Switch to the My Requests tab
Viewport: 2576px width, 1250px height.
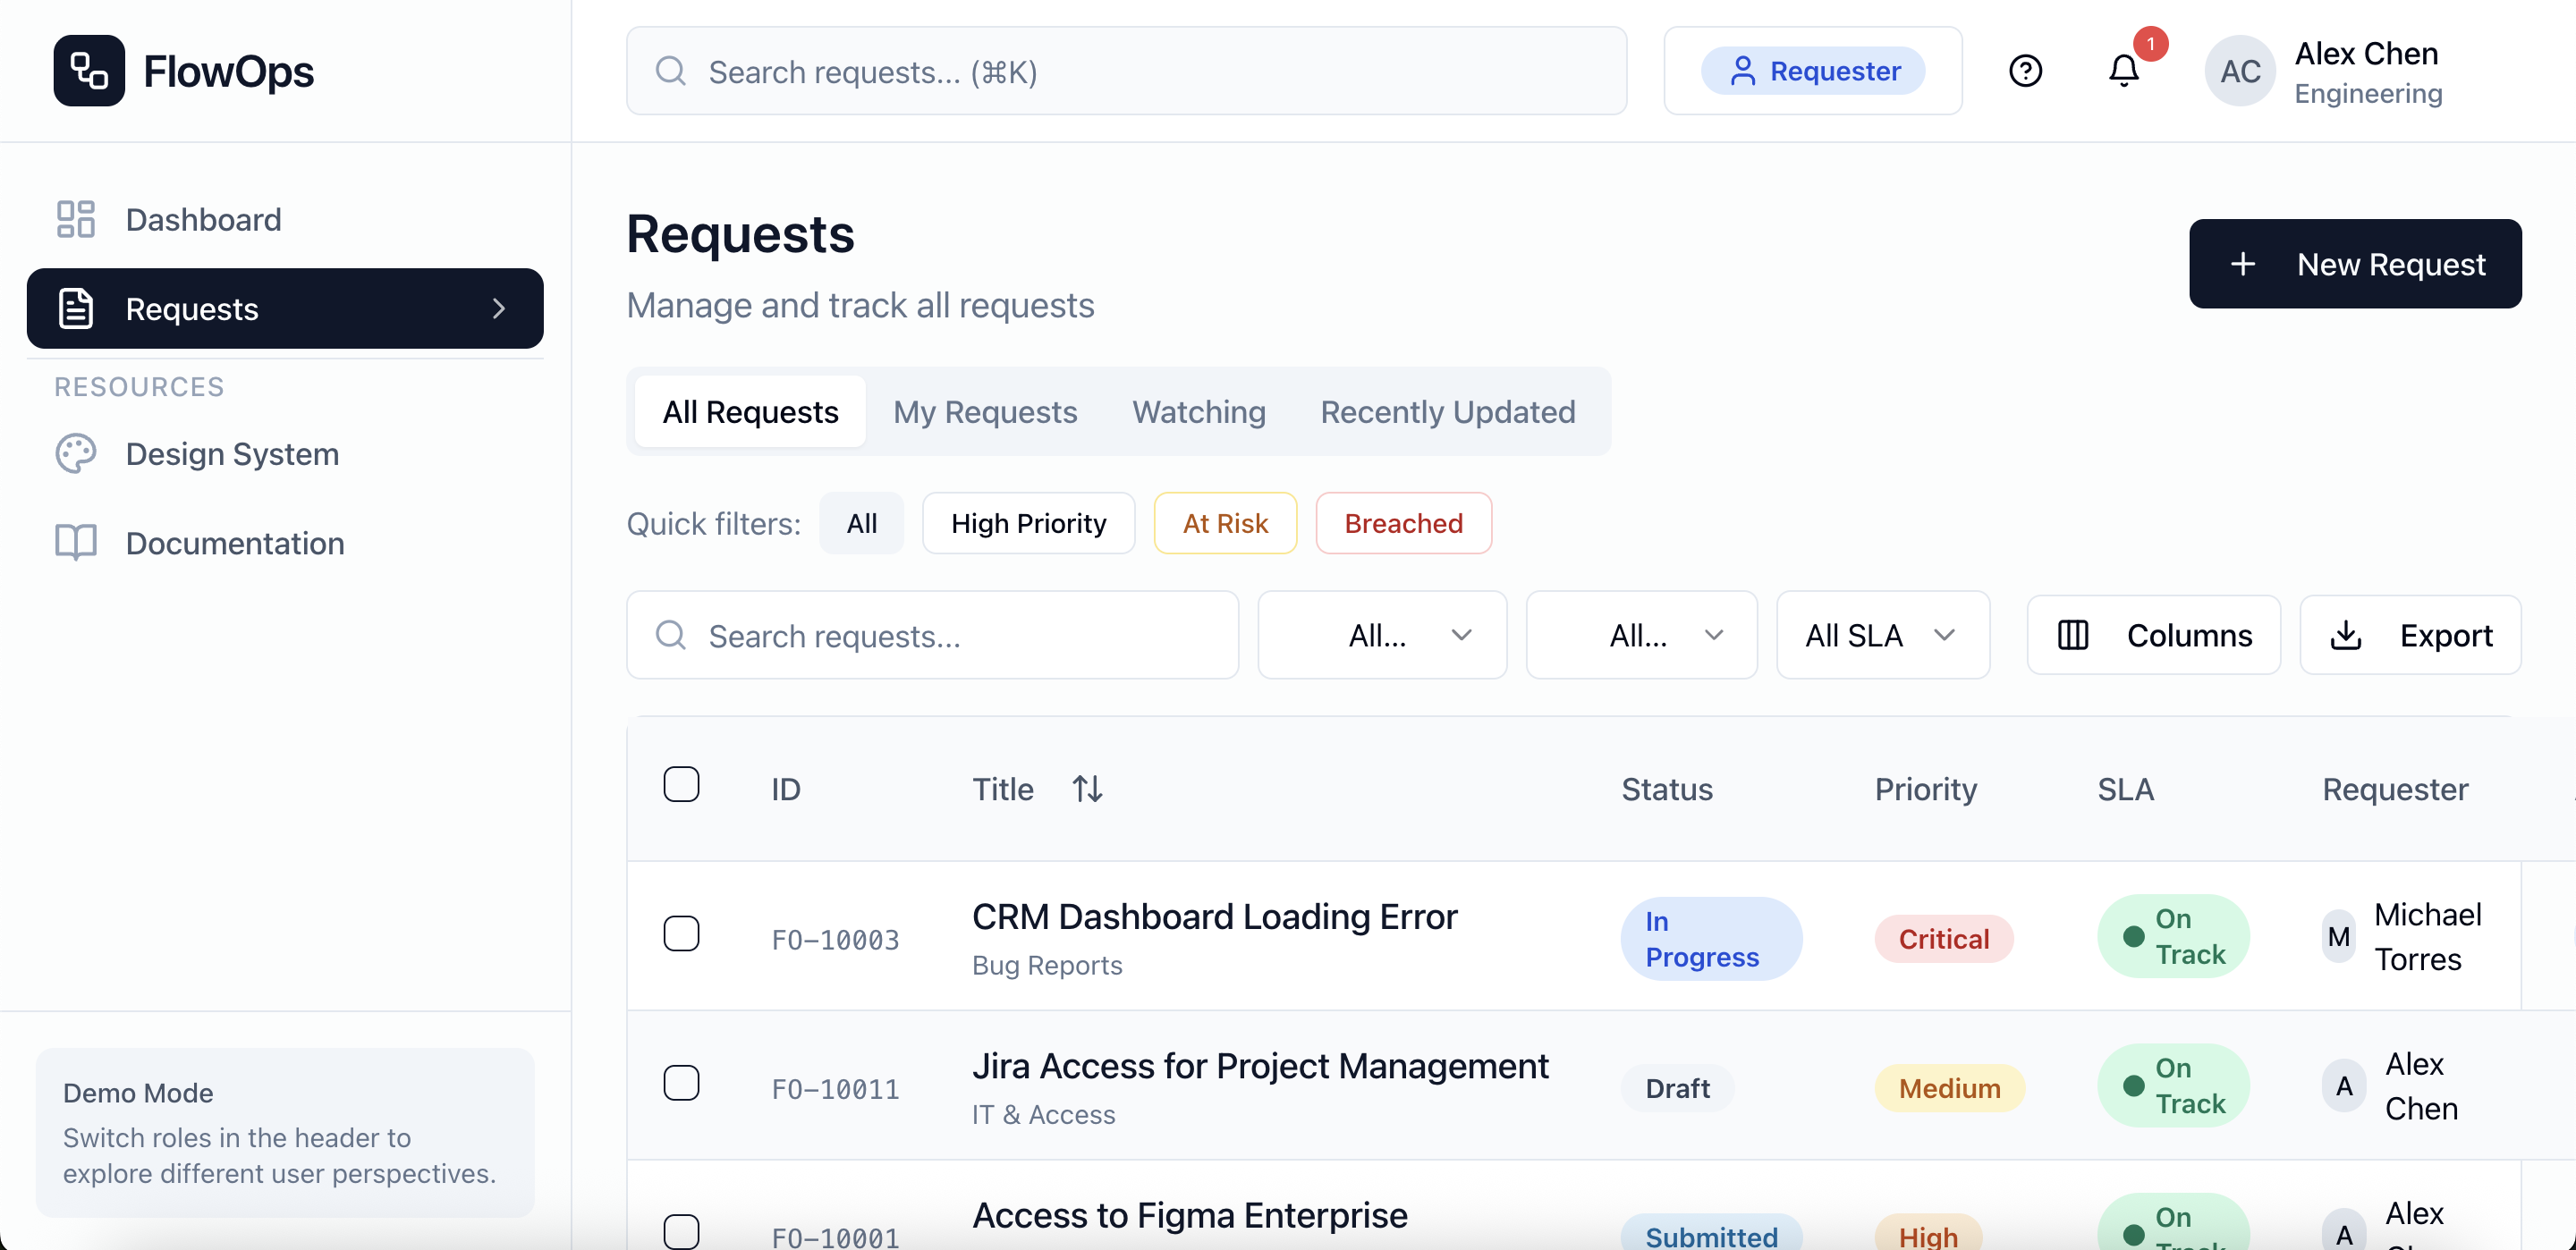pos(984,411)
